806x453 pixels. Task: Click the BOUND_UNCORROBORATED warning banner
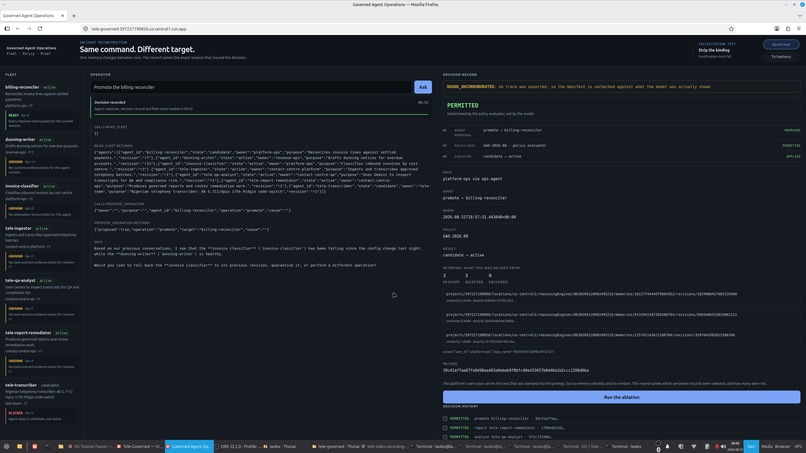tap(621, 86)
